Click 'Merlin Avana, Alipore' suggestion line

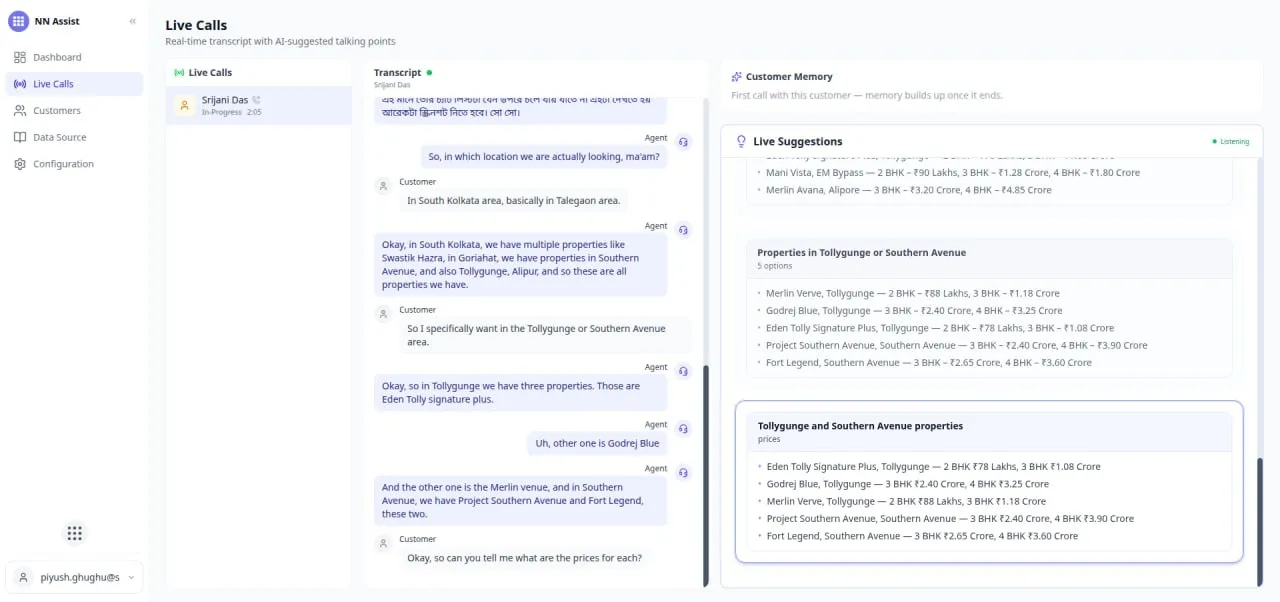909,190
